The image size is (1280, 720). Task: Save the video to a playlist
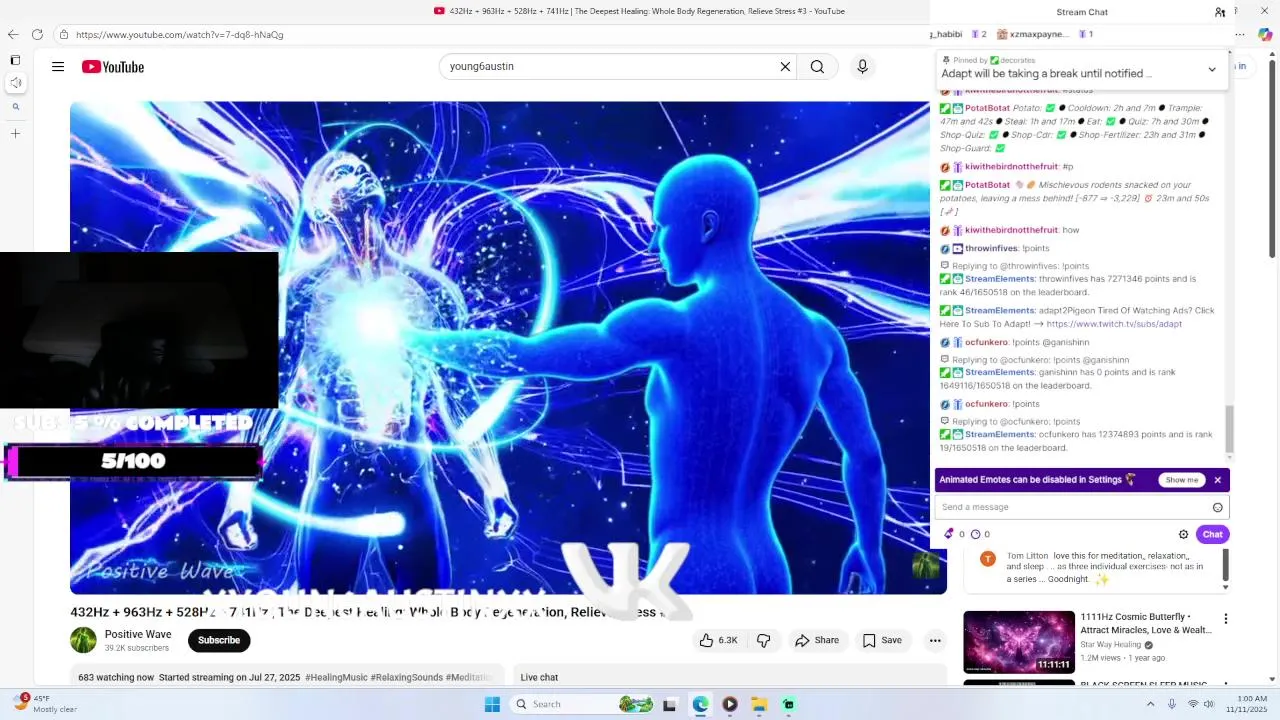pyautogui.click(x=882, y=640)
